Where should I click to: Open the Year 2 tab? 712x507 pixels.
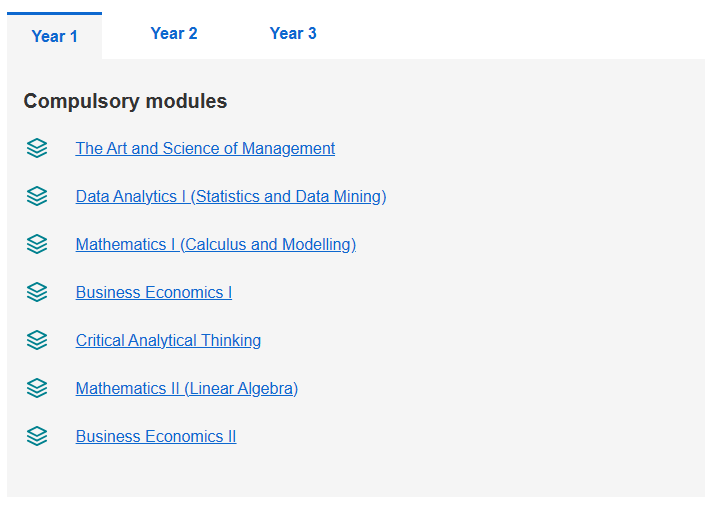(x=174, y=33)
